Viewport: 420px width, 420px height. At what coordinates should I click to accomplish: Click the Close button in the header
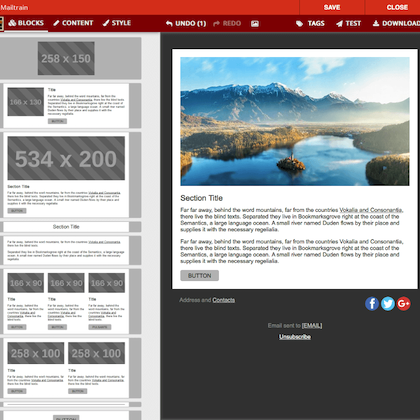click(397, 7)
